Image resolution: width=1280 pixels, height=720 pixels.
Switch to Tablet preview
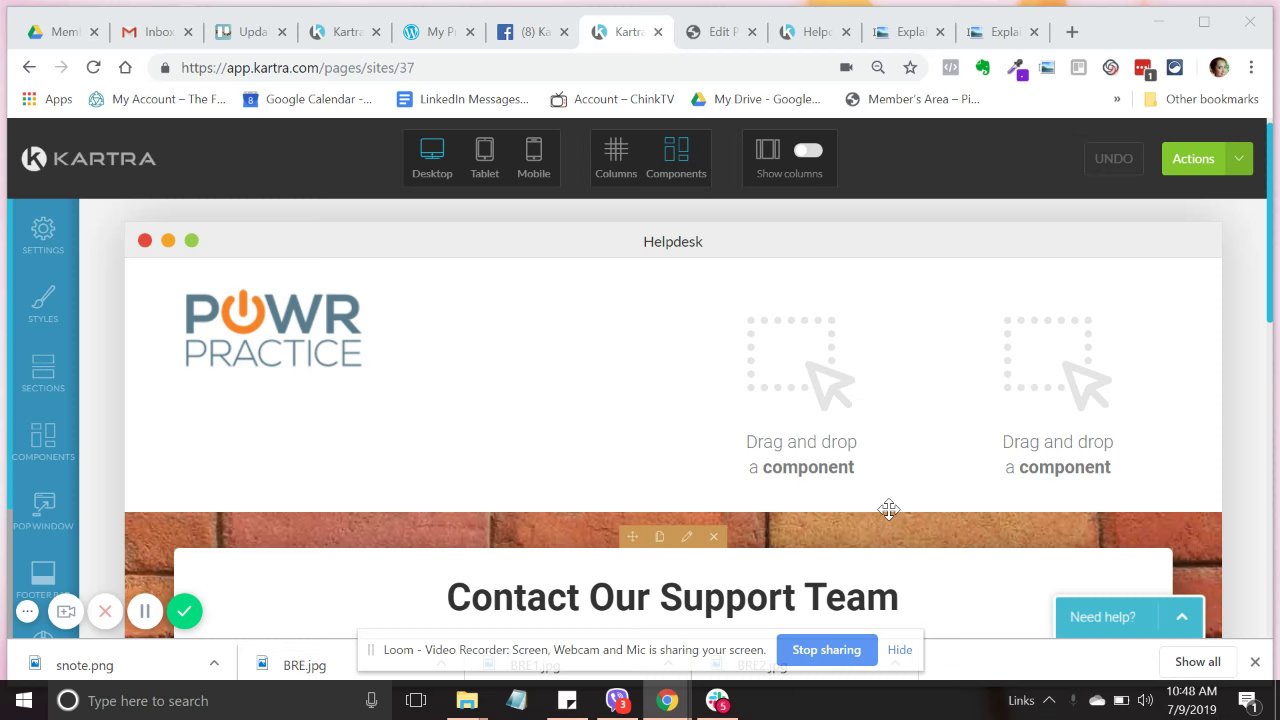tap(484, 158)
